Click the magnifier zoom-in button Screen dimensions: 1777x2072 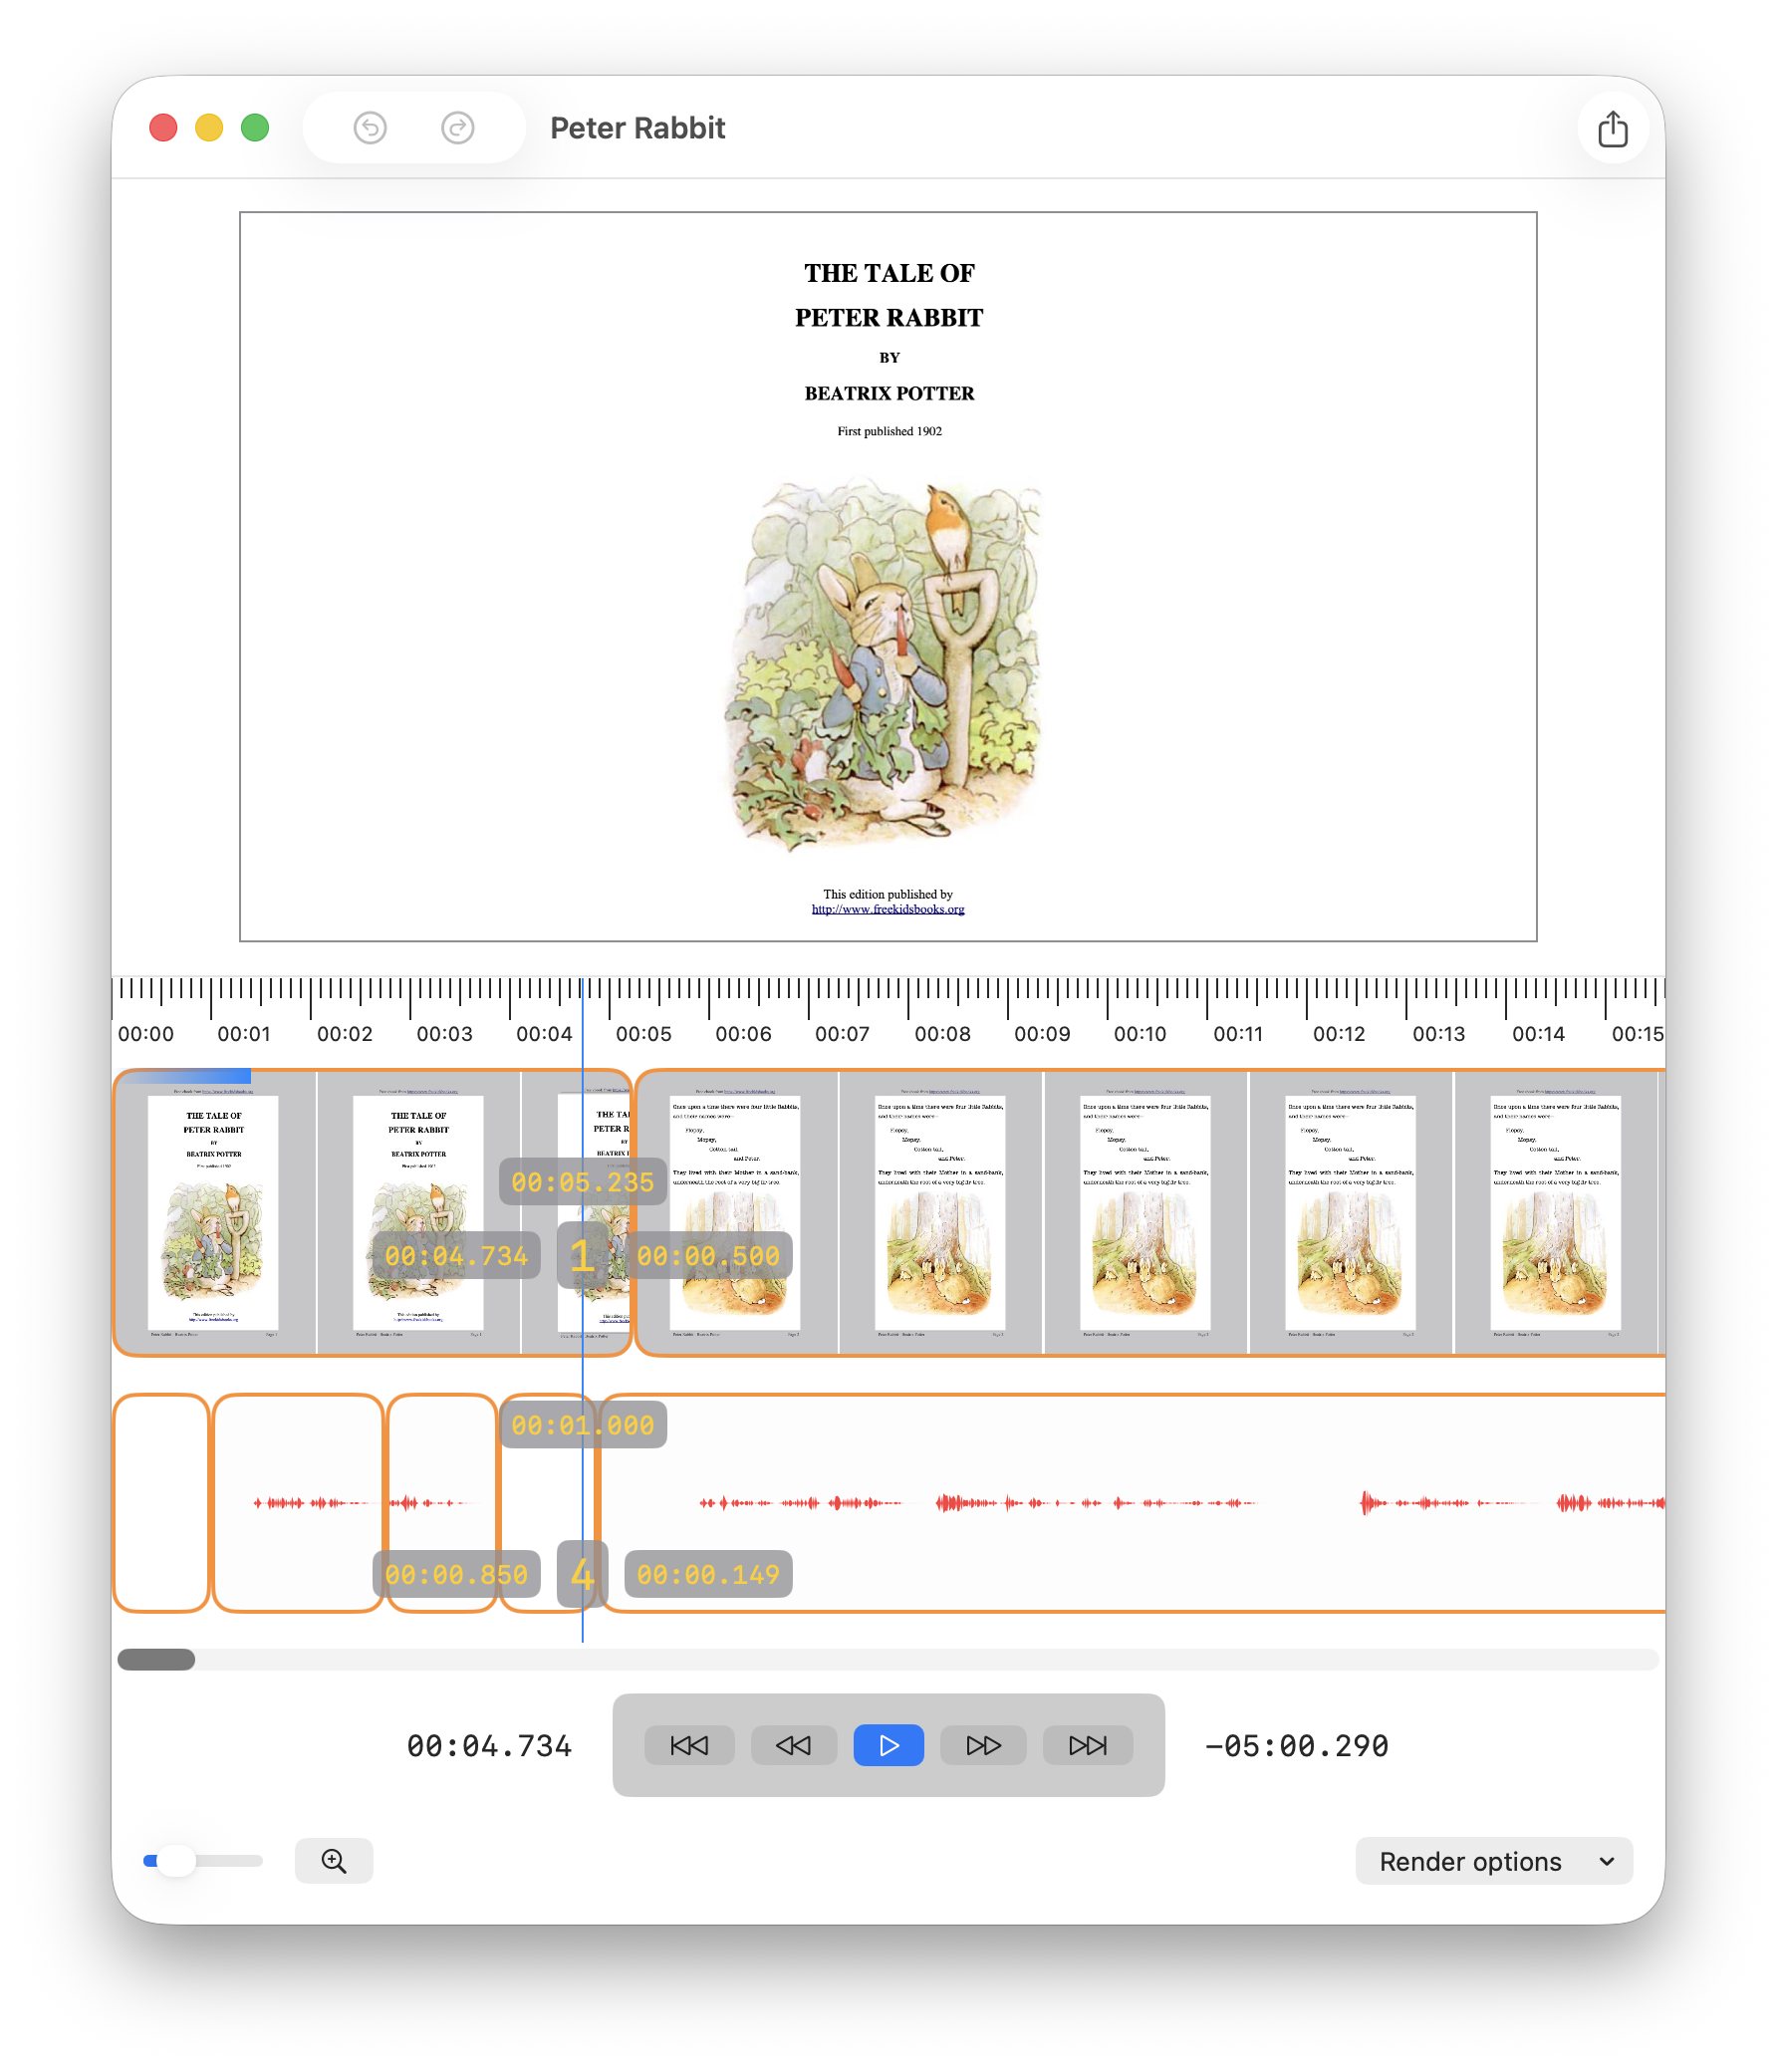pos(334,1861)
